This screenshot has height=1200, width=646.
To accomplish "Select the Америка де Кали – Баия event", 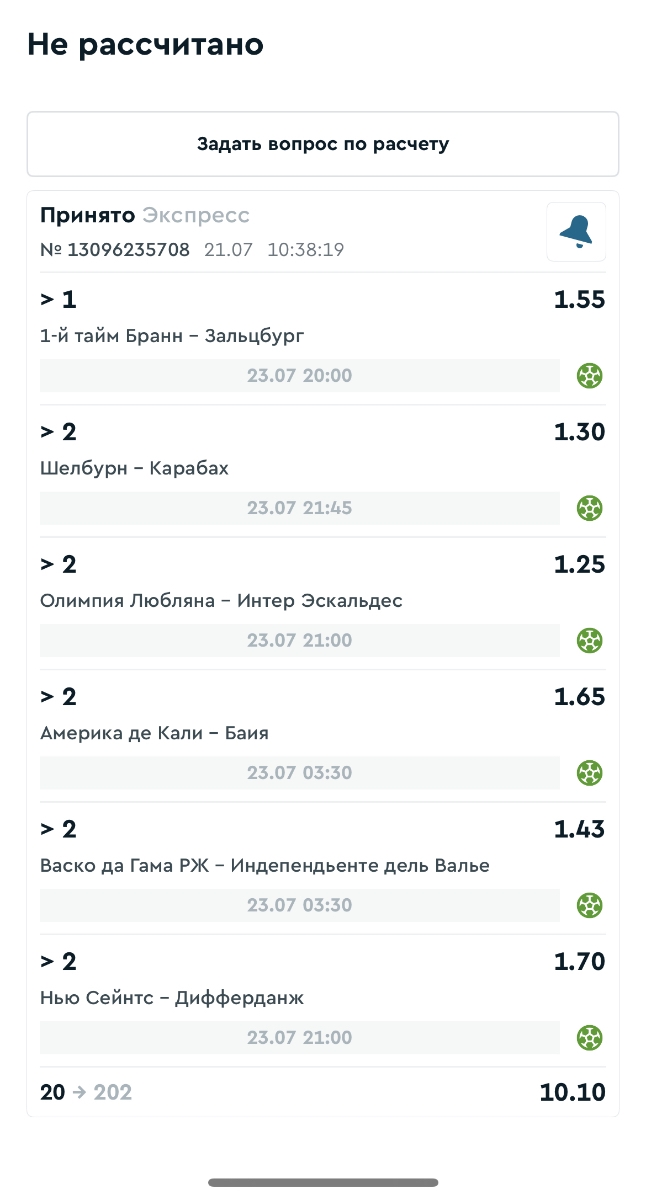I will click(154, 733).
